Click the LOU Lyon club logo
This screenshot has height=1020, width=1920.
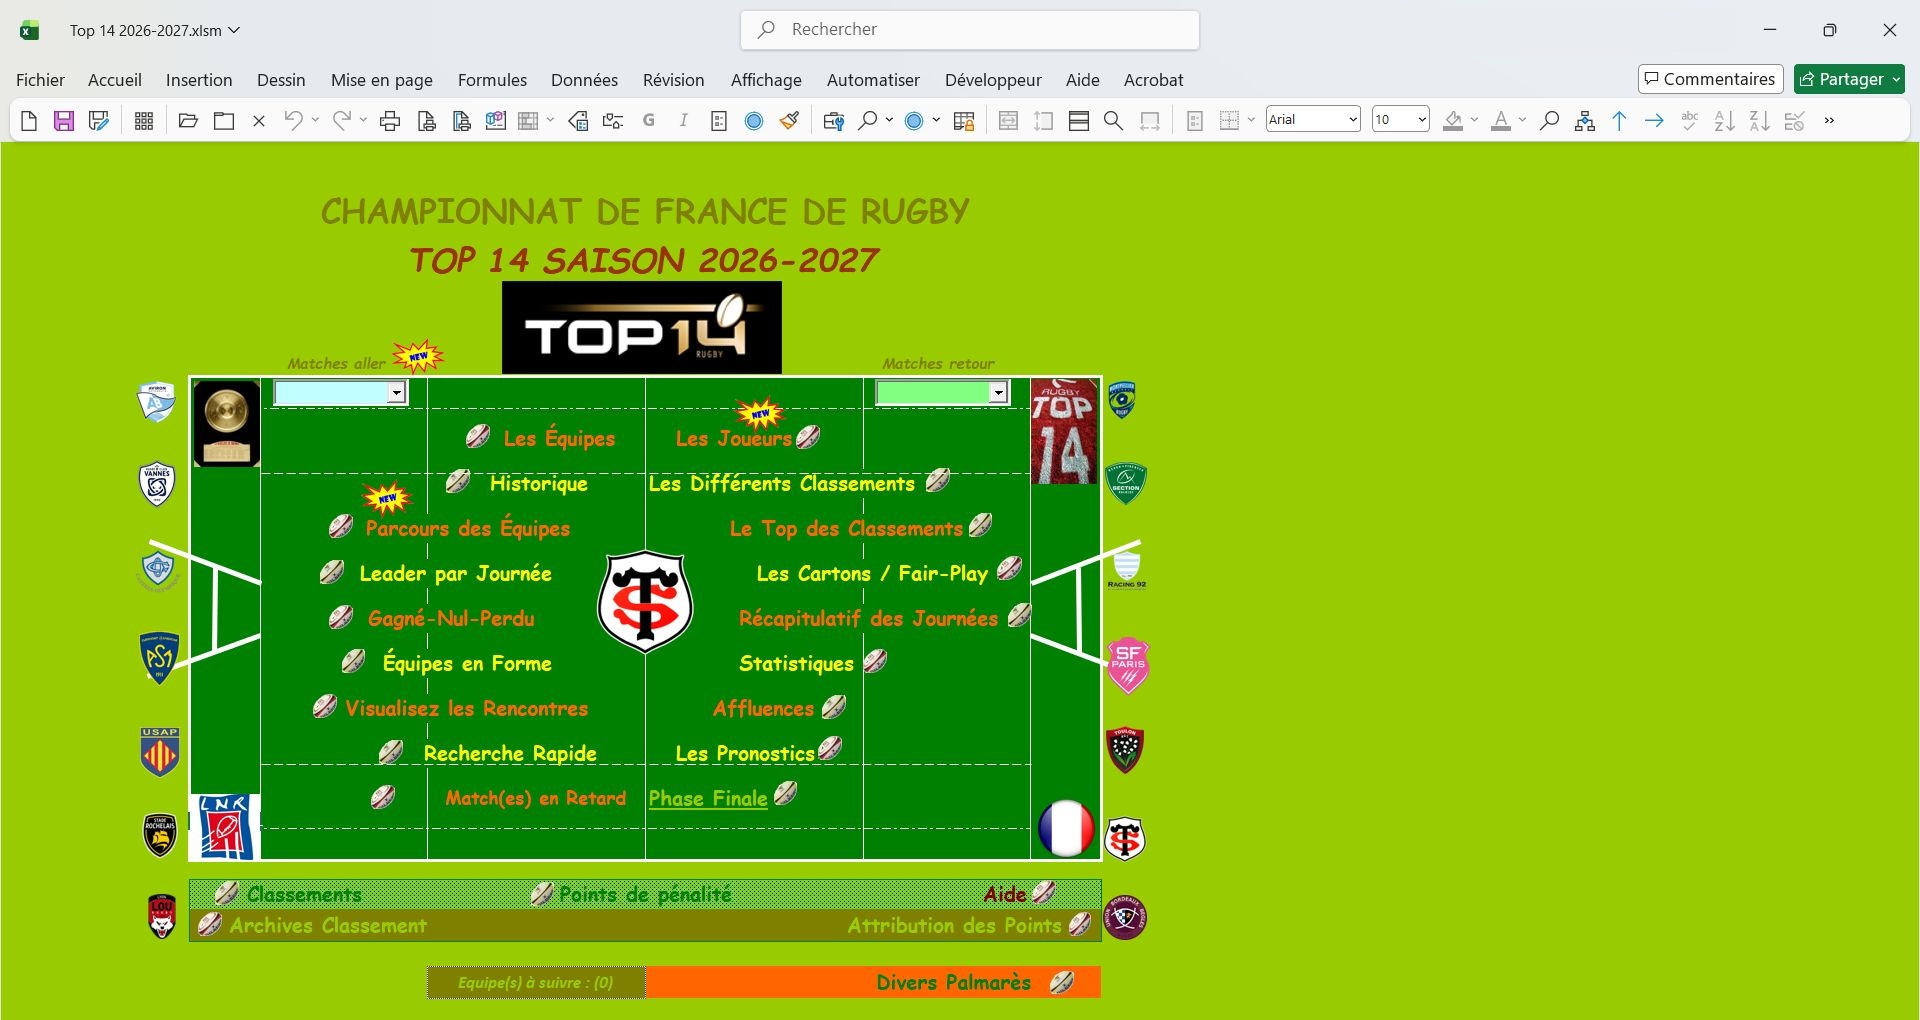coord(162,916)
